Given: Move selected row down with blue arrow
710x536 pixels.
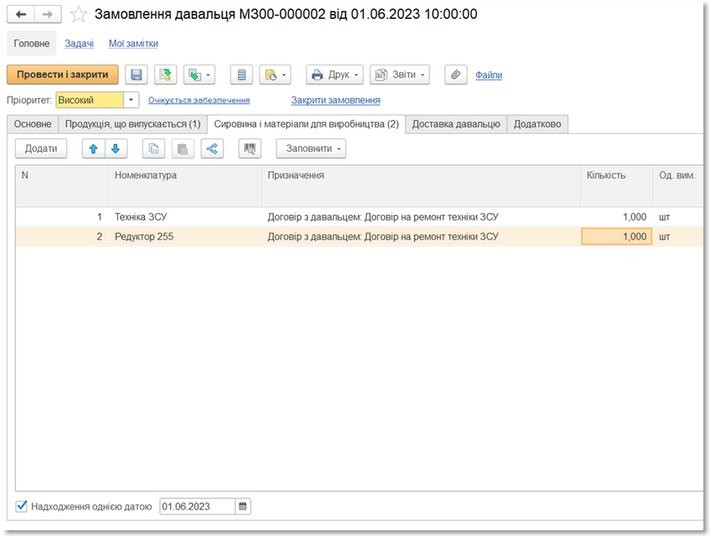Looking at the screenshot, I should (116, 149).
